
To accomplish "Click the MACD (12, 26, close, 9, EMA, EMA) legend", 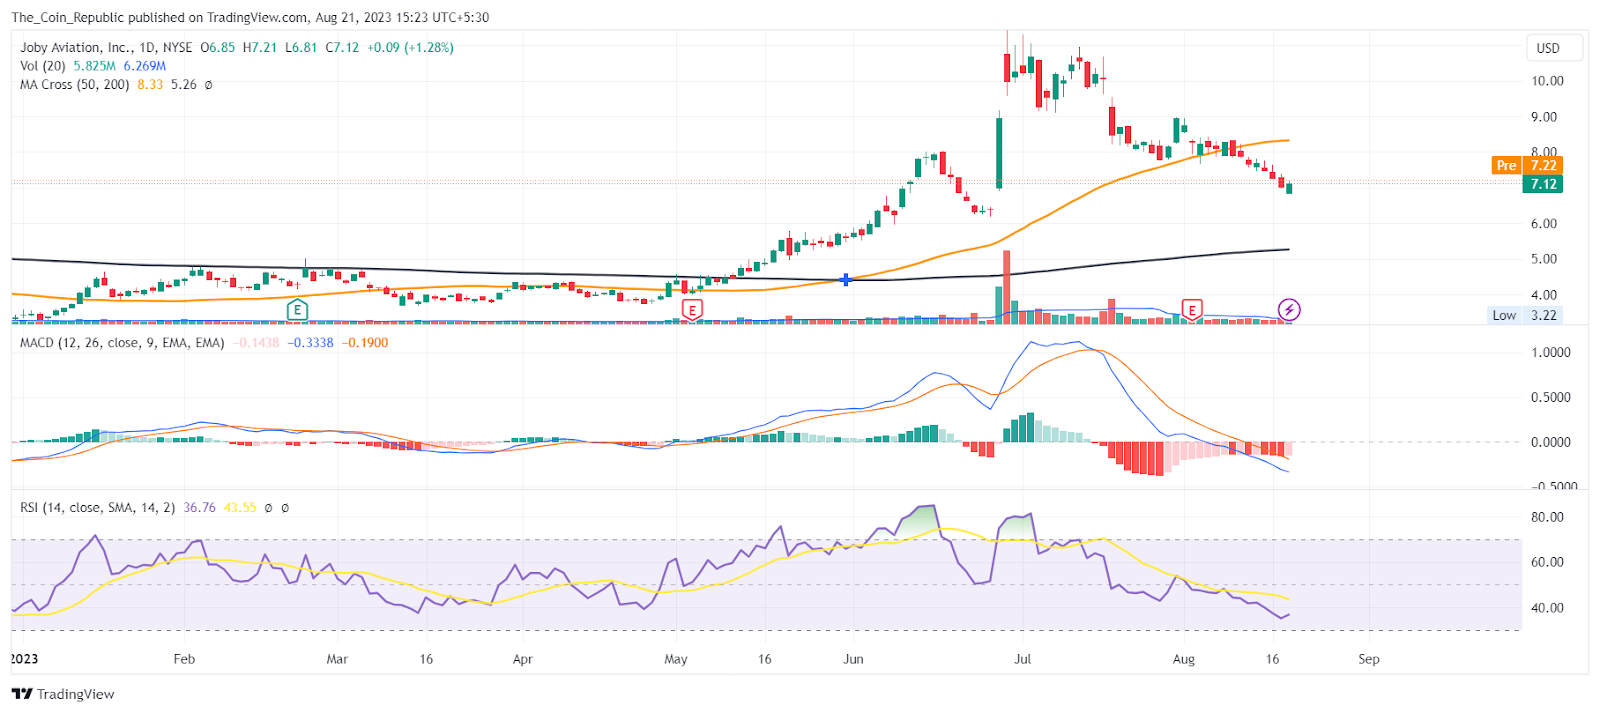I will coord(122,343).
